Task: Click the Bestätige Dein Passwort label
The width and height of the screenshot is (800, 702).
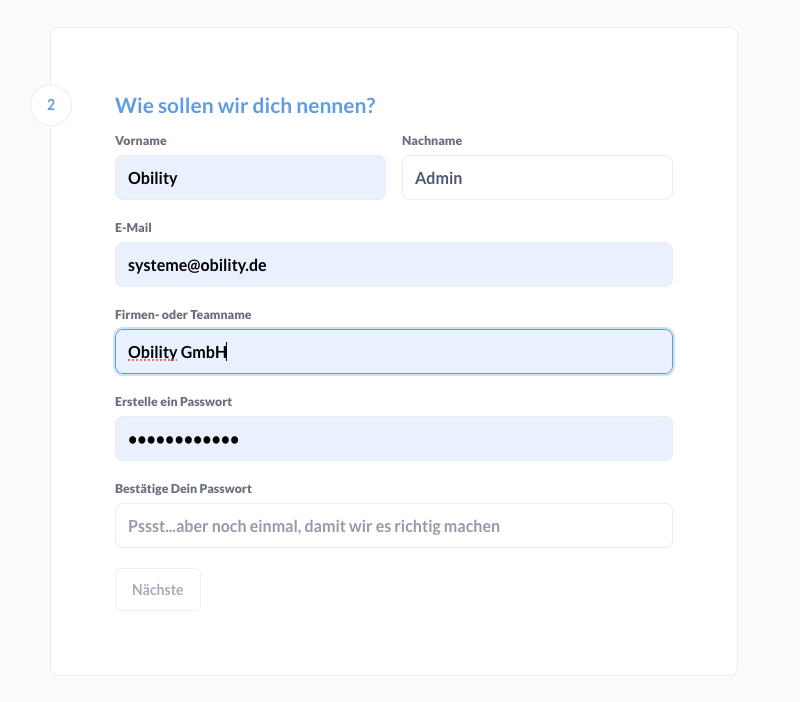Action: (x=183, y=489)
